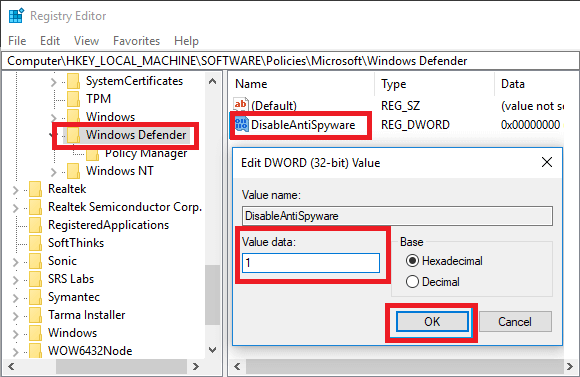
Task: Expand the SRS Labs key
Action: pos(16,280)
